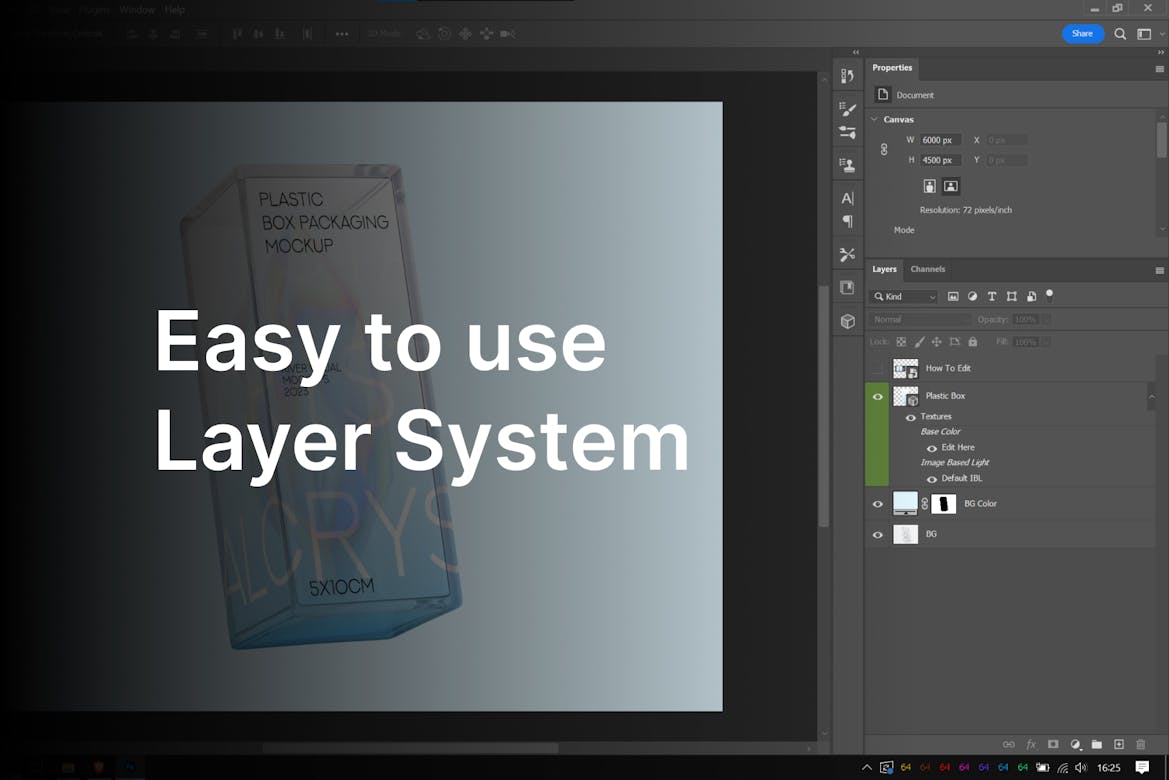Click the create new layer icon
Screen dimensions: 1169x780
coord(1119,745)
